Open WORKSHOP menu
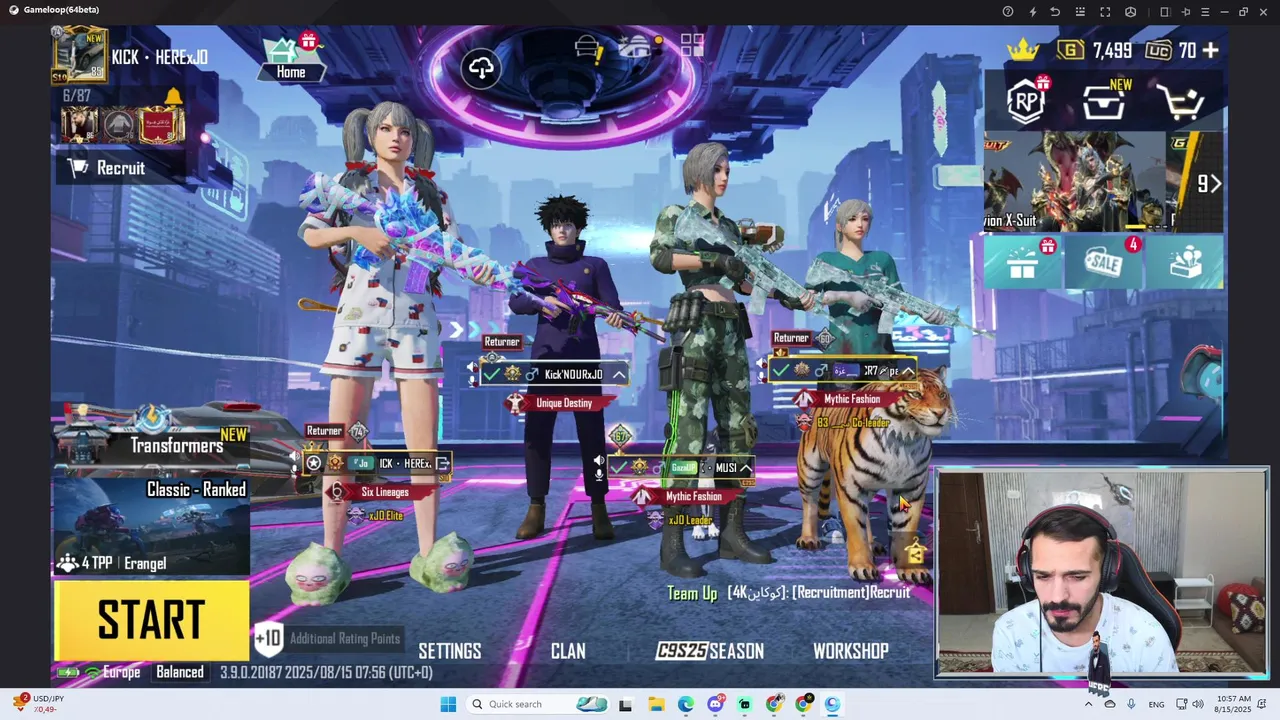1280x720 pixels. (x=851, y=651)
